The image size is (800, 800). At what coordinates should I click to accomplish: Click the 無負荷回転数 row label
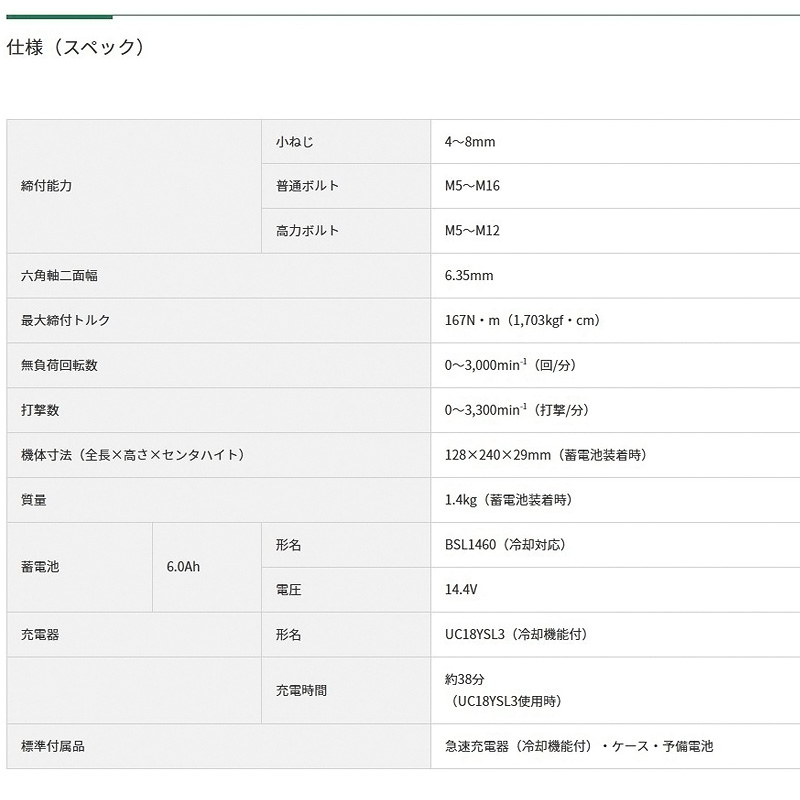point(59,365)
